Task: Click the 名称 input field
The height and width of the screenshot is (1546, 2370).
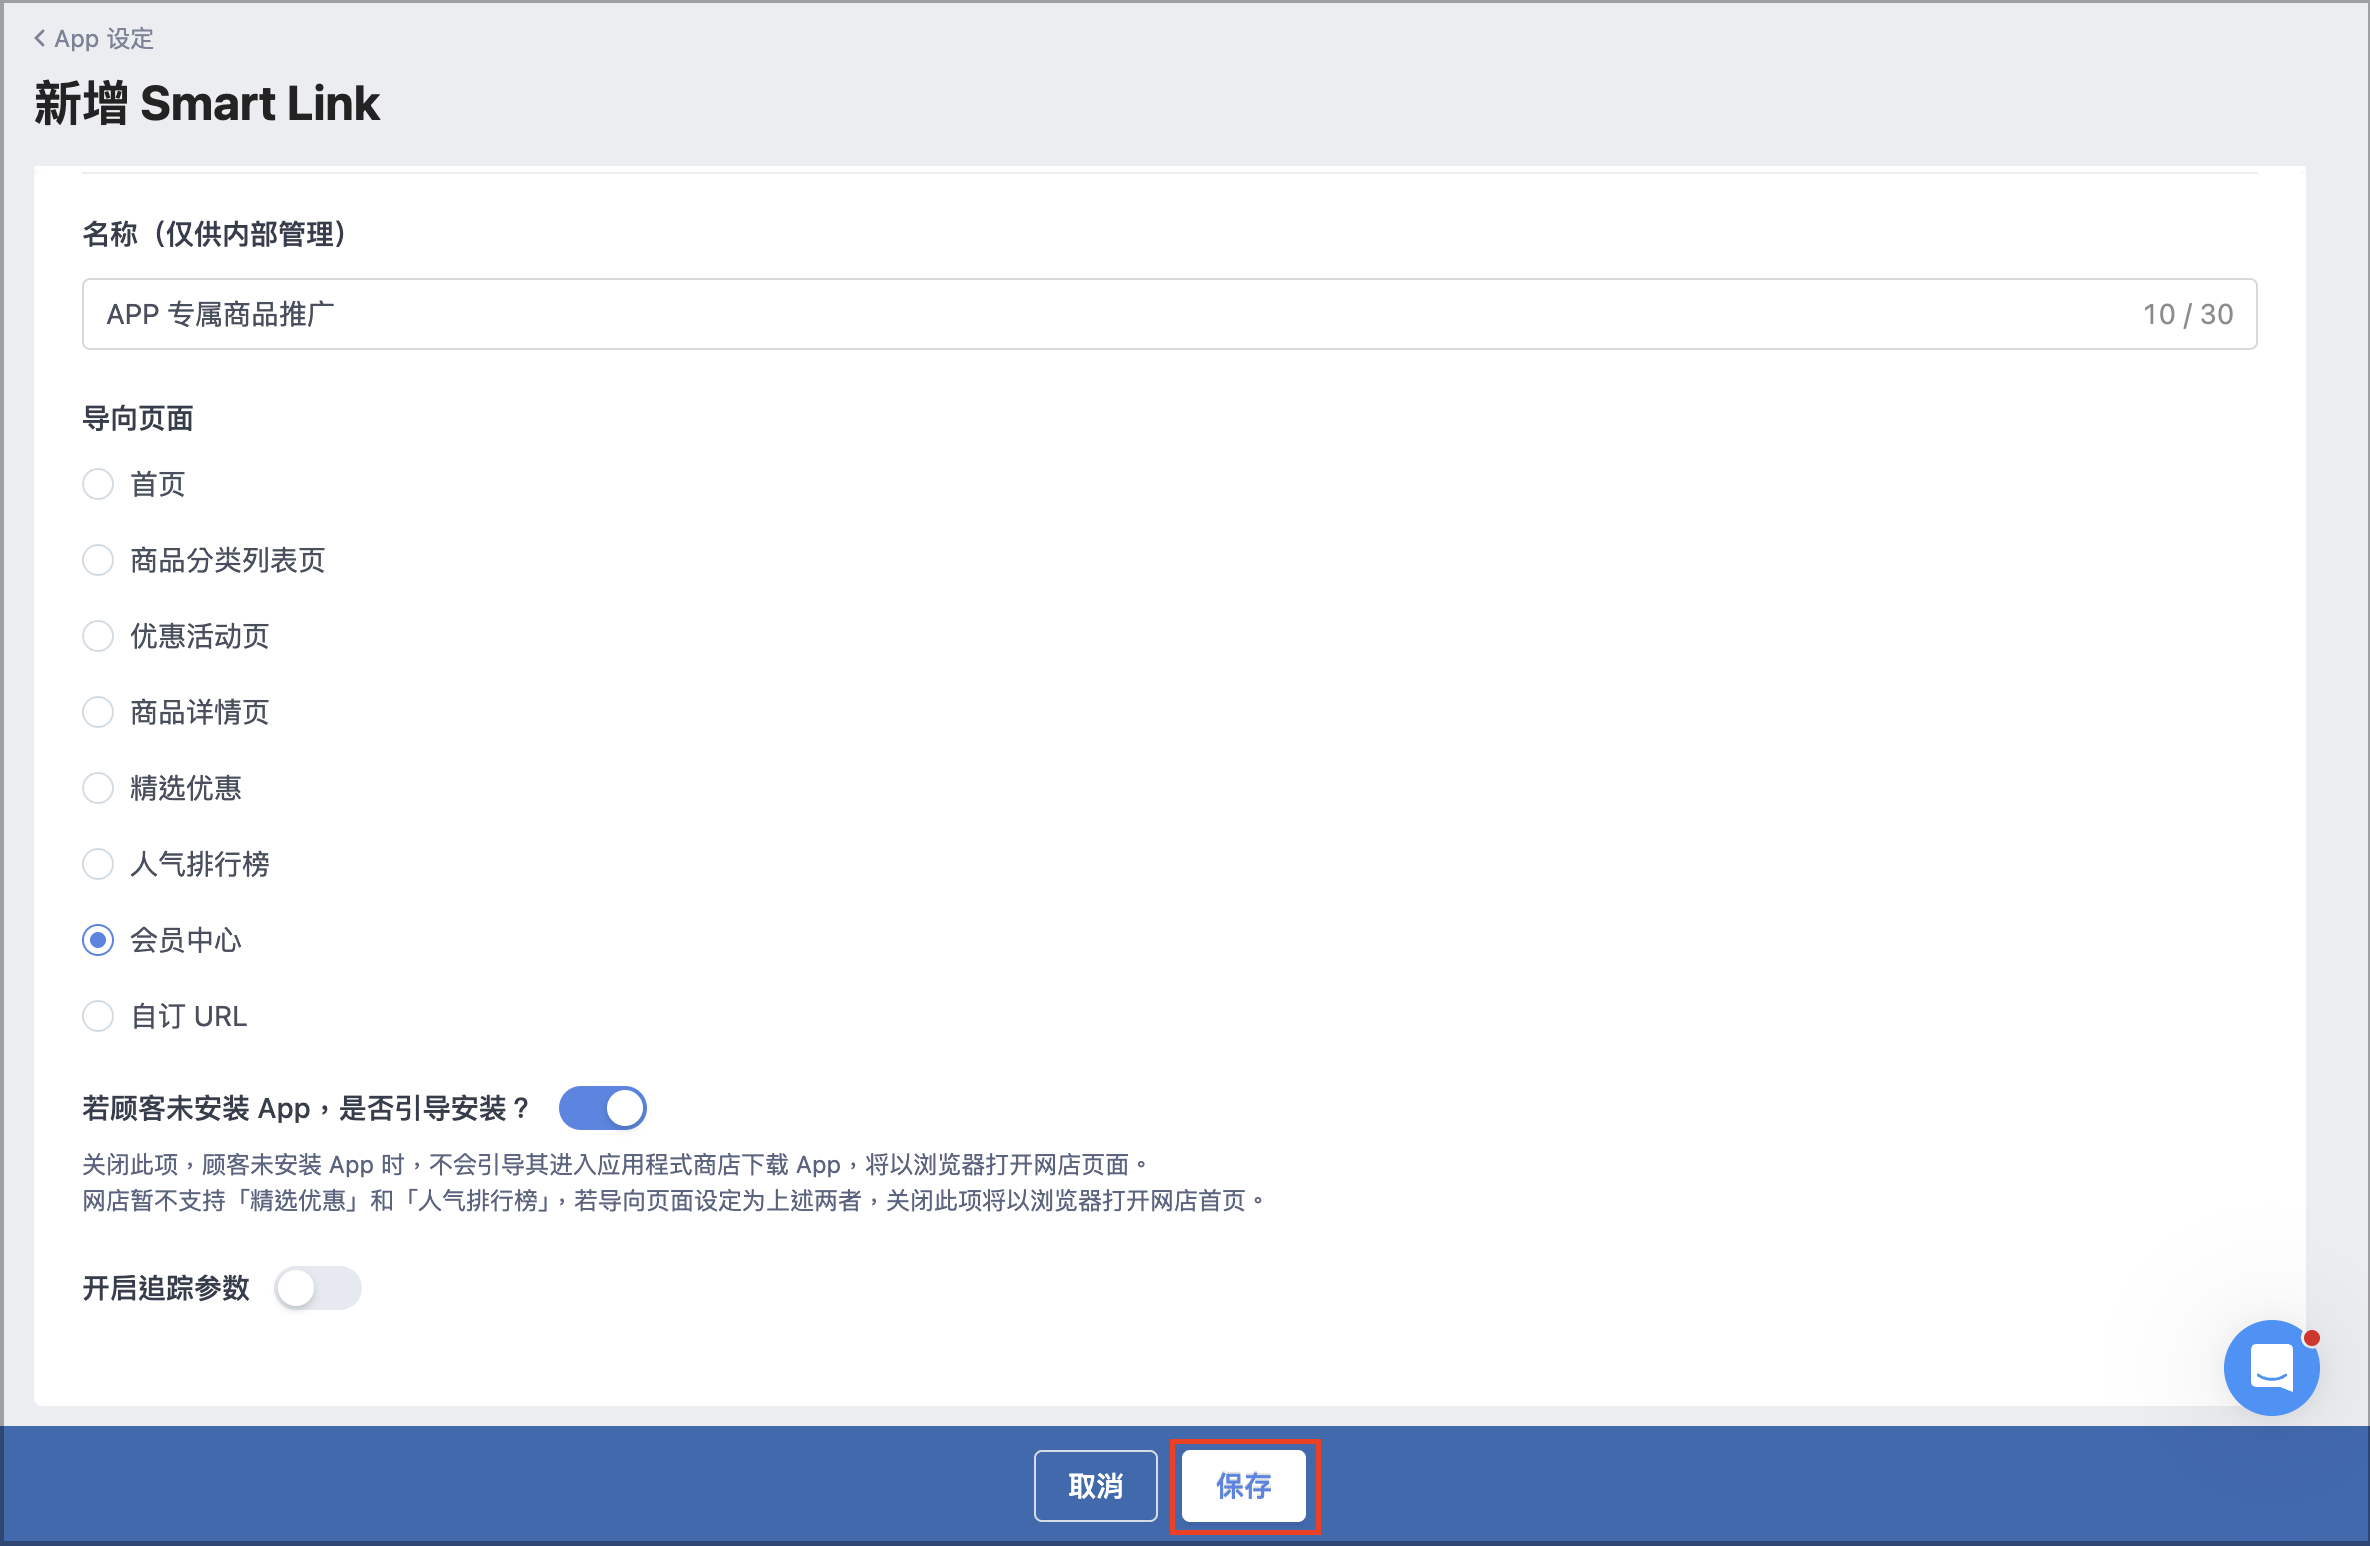Action: (1169, 314)
